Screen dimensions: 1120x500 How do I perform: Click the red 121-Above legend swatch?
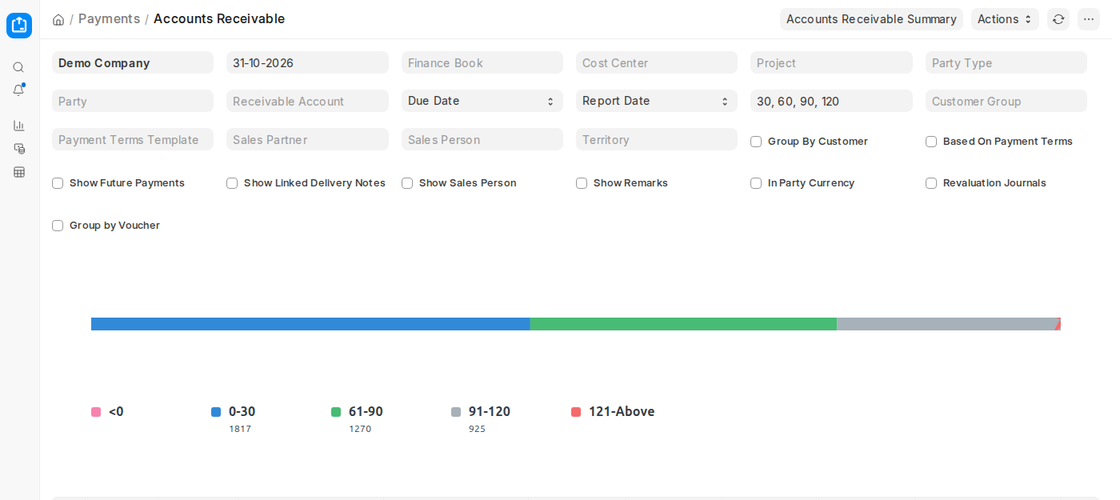[576, 412]
